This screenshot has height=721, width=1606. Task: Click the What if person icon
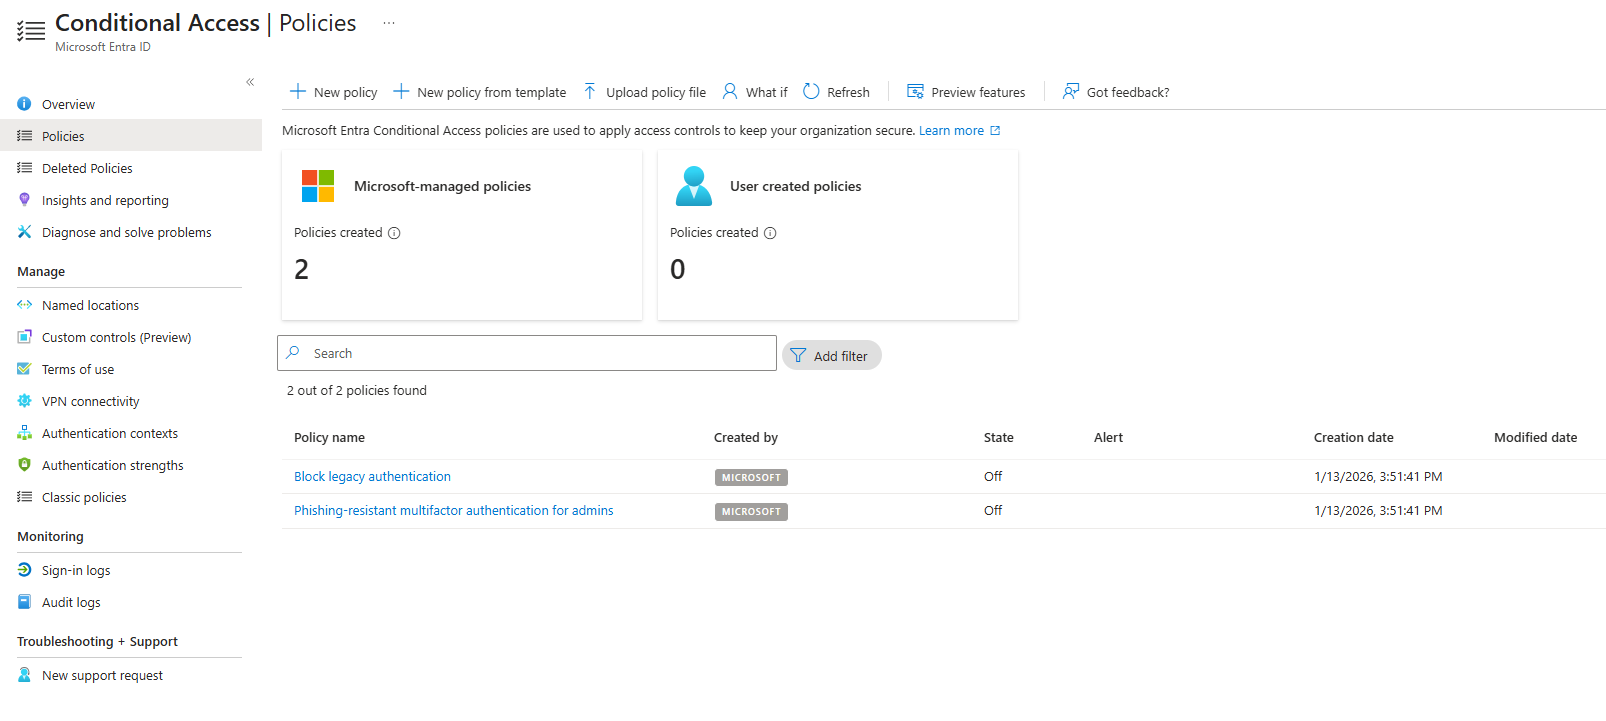tap(730, 91)
